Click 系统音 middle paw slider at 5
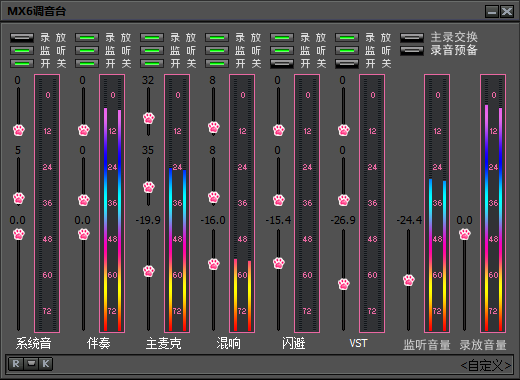 [19, 199]
